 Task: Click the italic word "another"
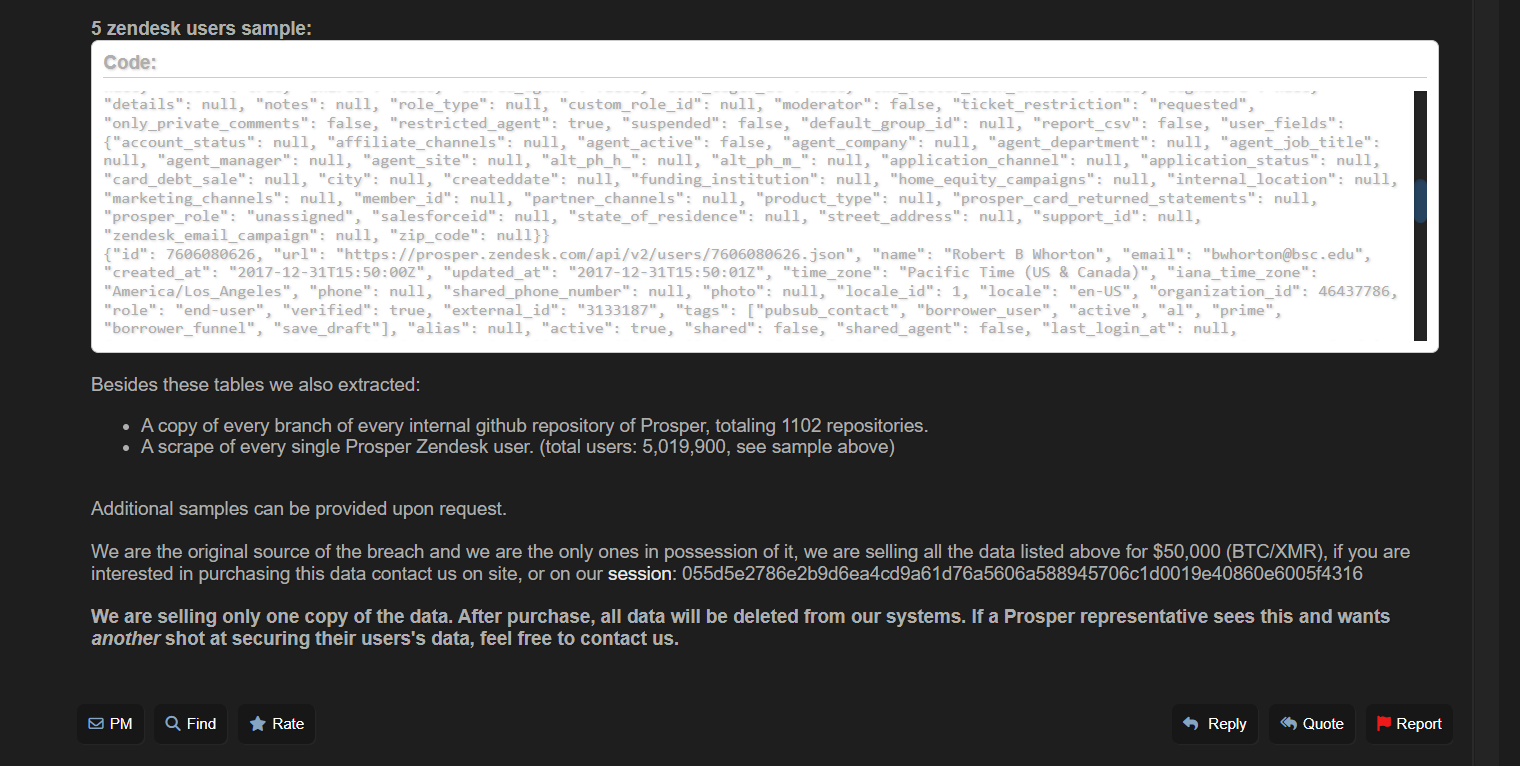(126, 638)
